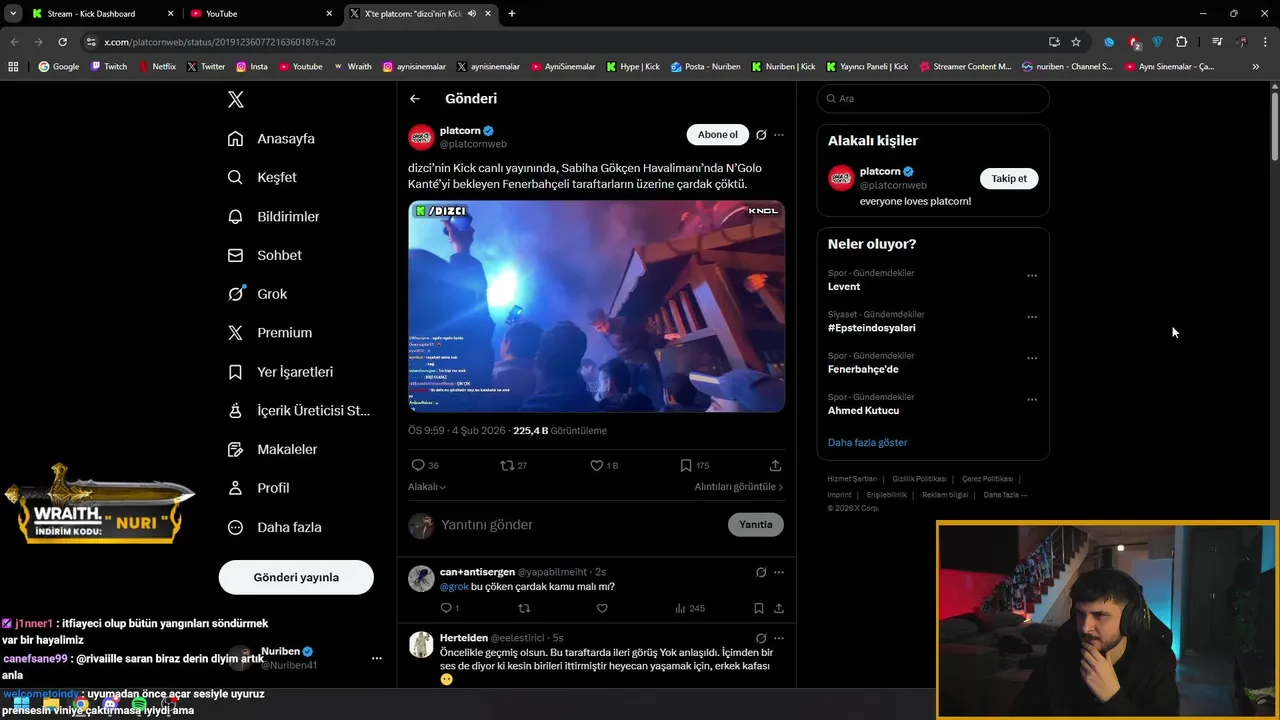This screenshot has width=1280, height=720.
Task: Reload the page
Action: (x=62, y=42)
